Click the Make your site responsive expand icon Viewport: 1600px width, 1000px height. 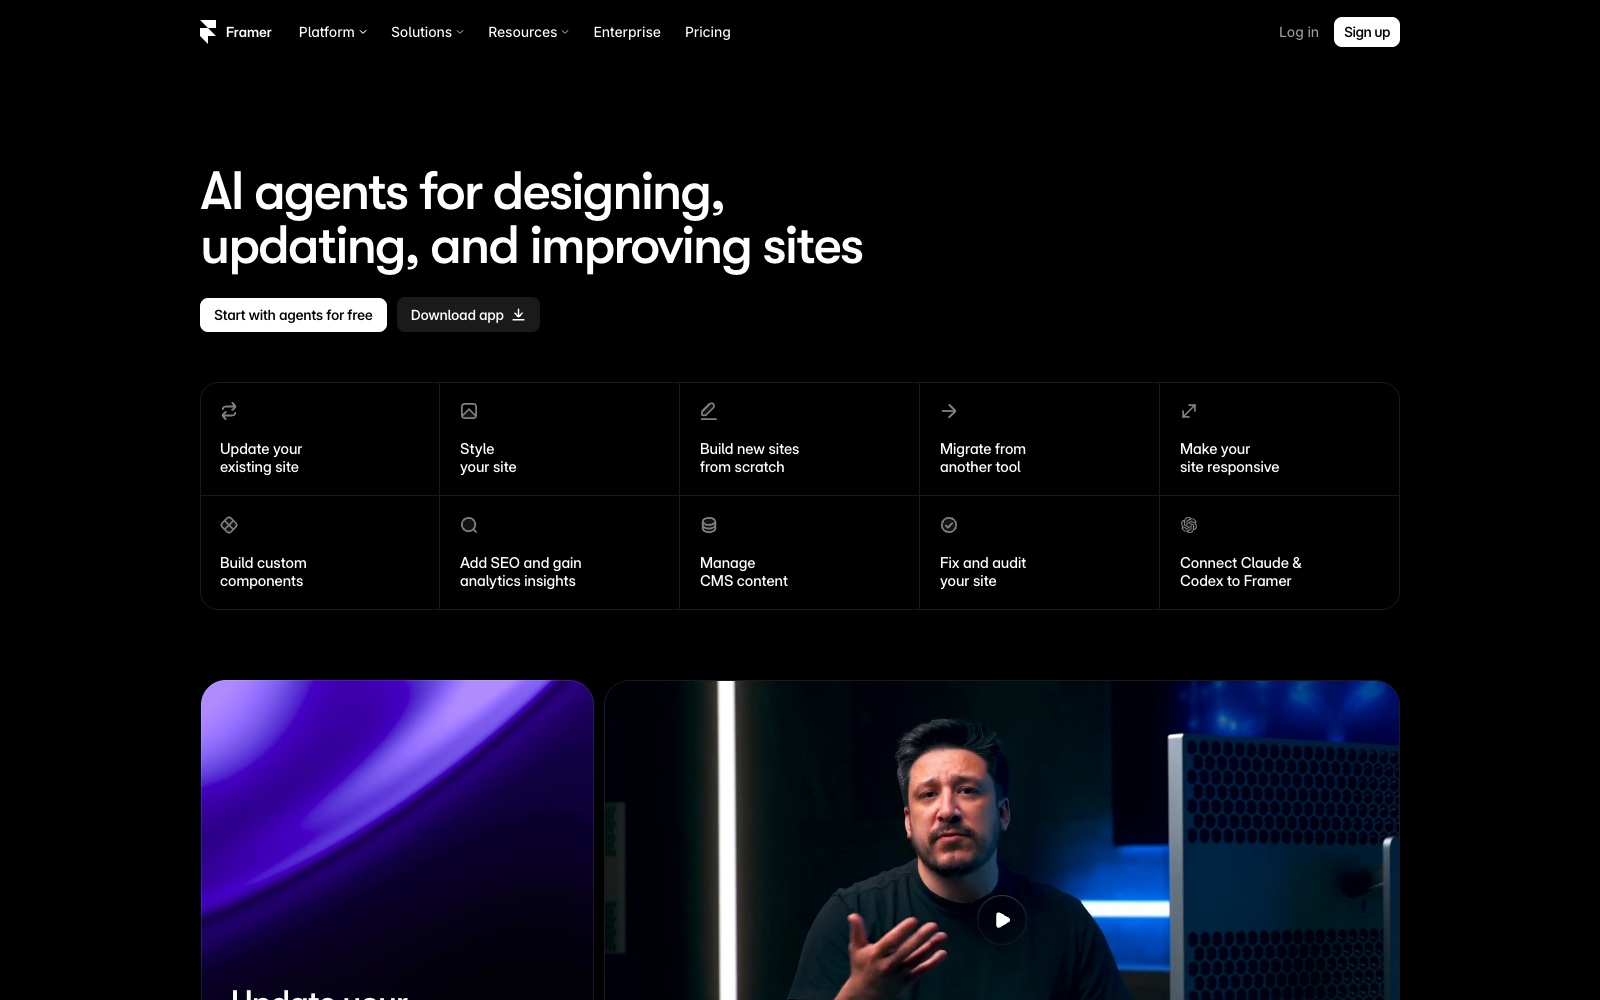[1189, 411]
